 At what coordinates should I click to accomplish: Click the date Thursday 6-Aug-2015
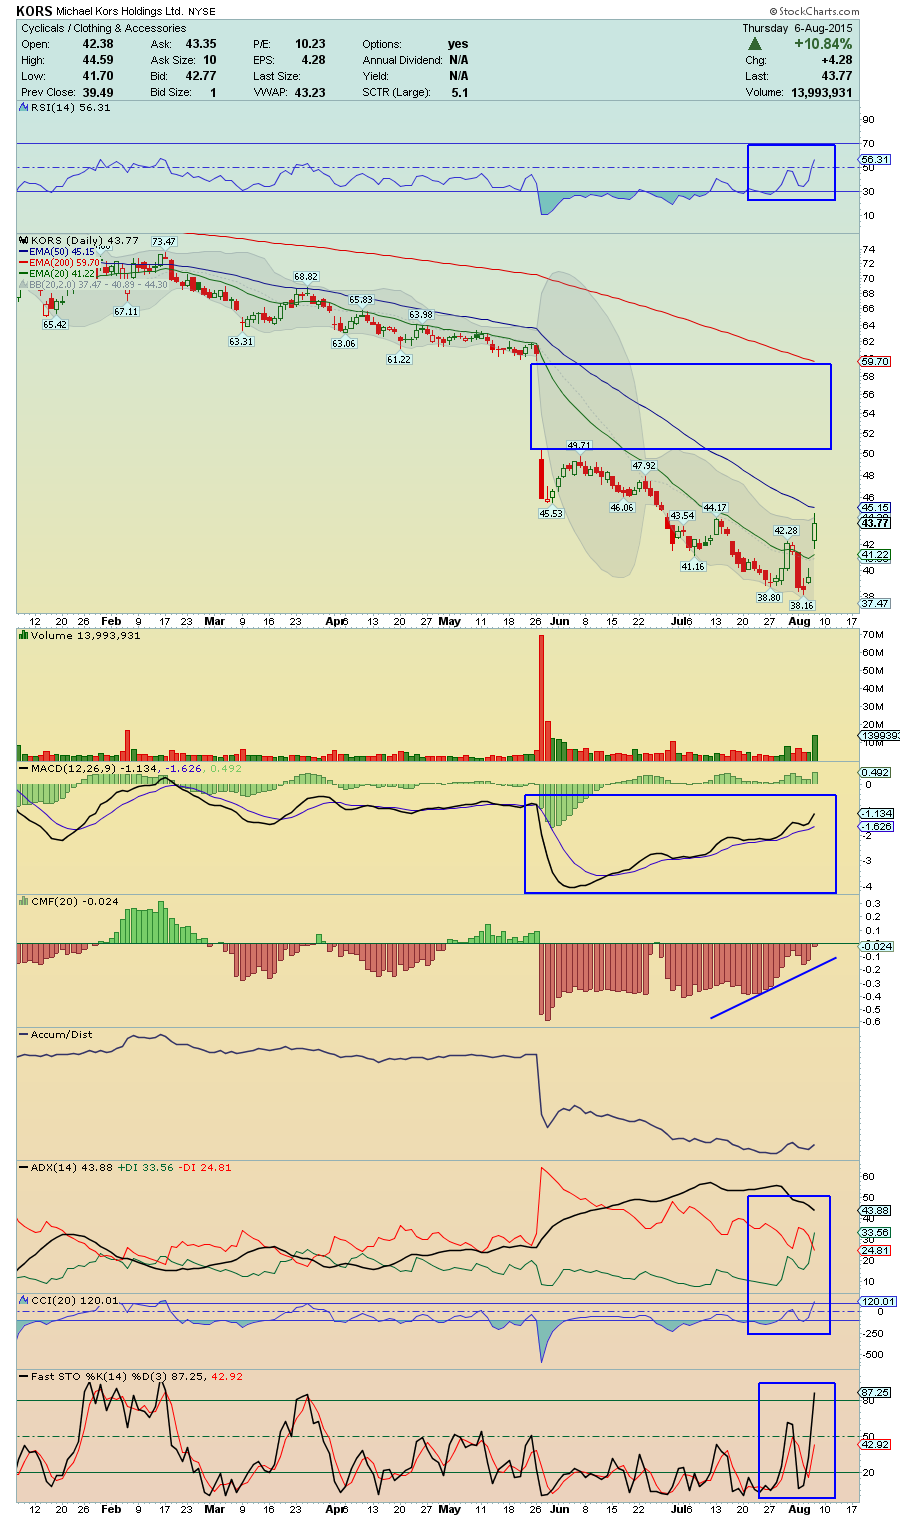[797, 28]
